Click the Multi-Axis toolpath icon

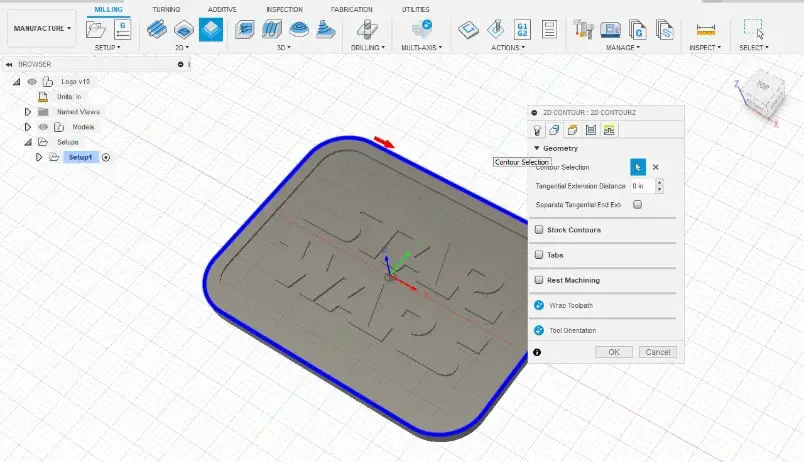[422, 28]
